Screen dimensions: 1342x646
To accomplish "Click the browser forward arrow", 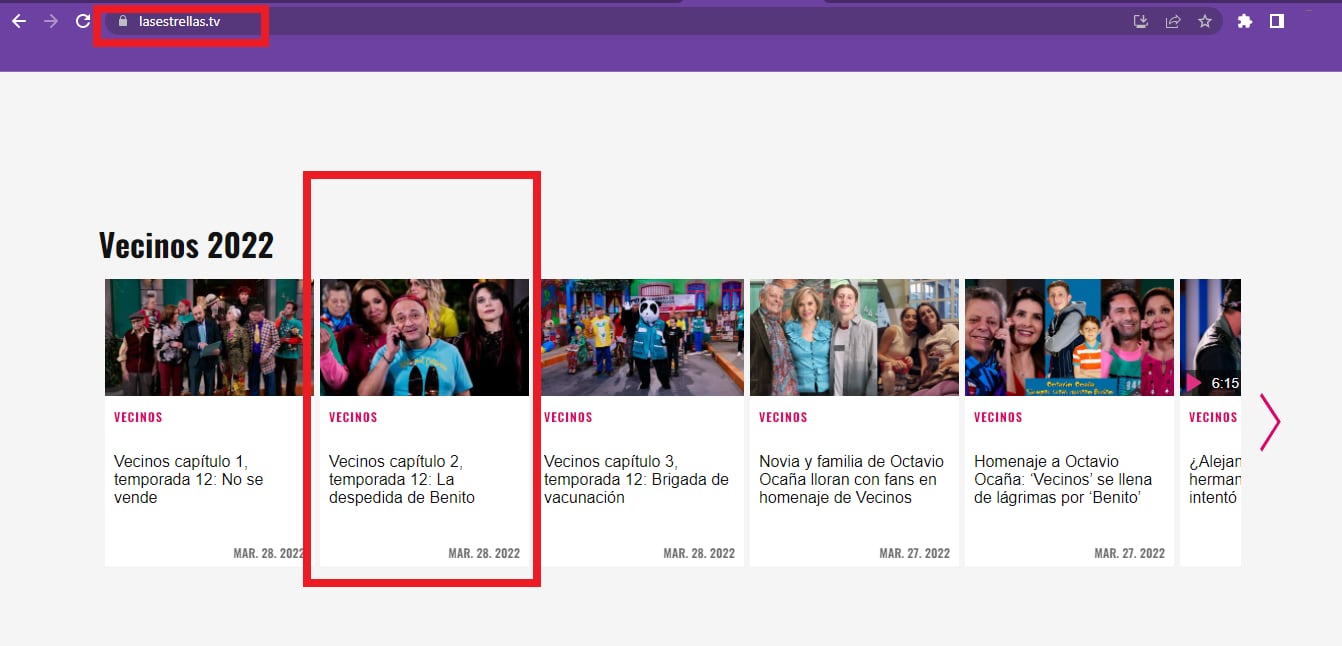I will click(51, 21).
